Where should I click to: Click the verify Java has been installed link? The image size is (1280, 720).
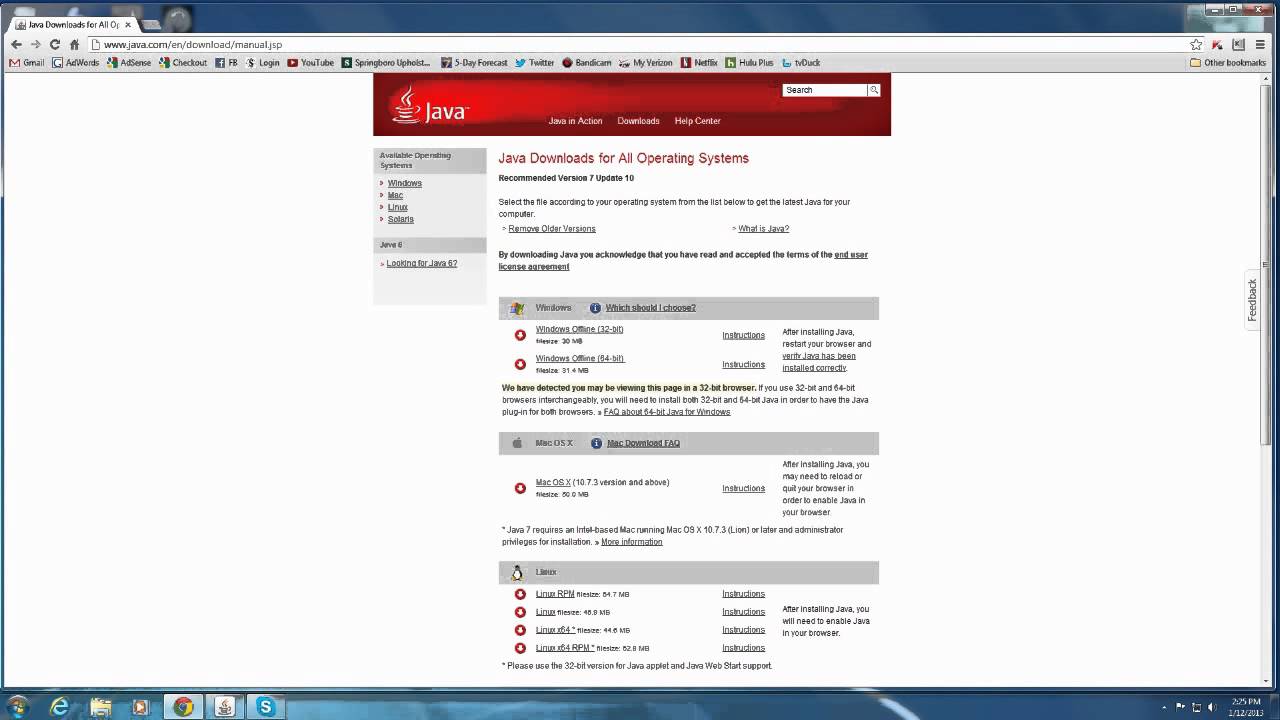pyautogui.click(x=819, y=362)
